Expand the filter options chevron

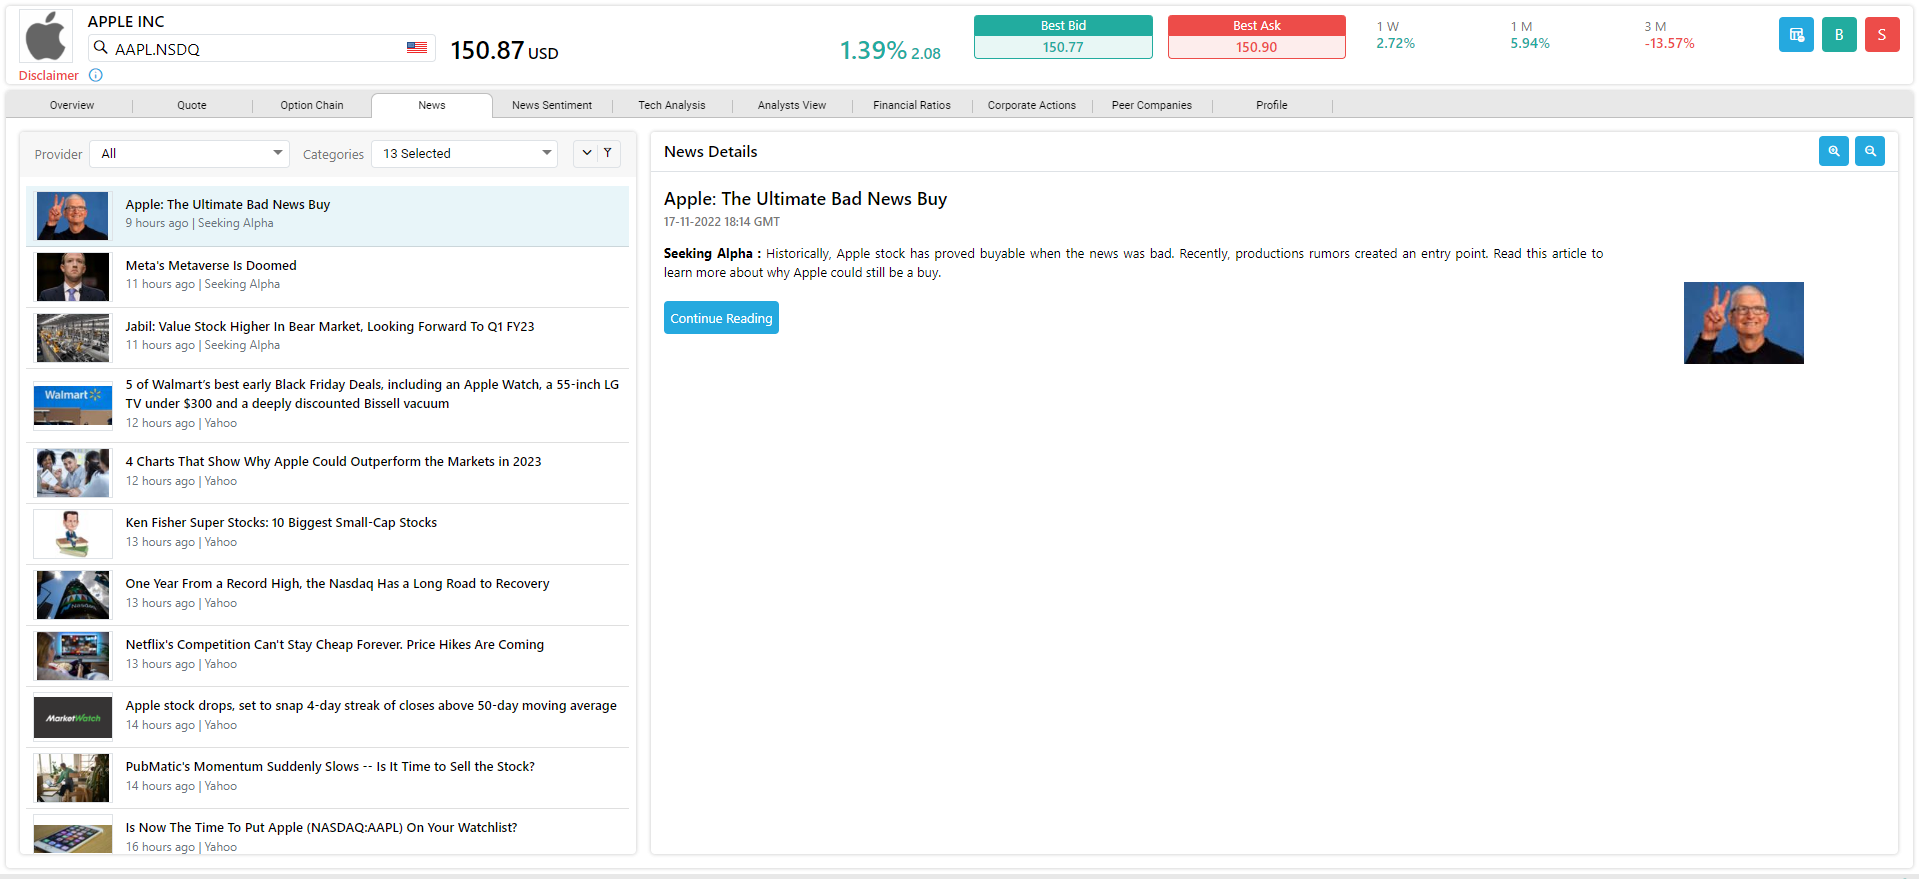click(587, 153)
